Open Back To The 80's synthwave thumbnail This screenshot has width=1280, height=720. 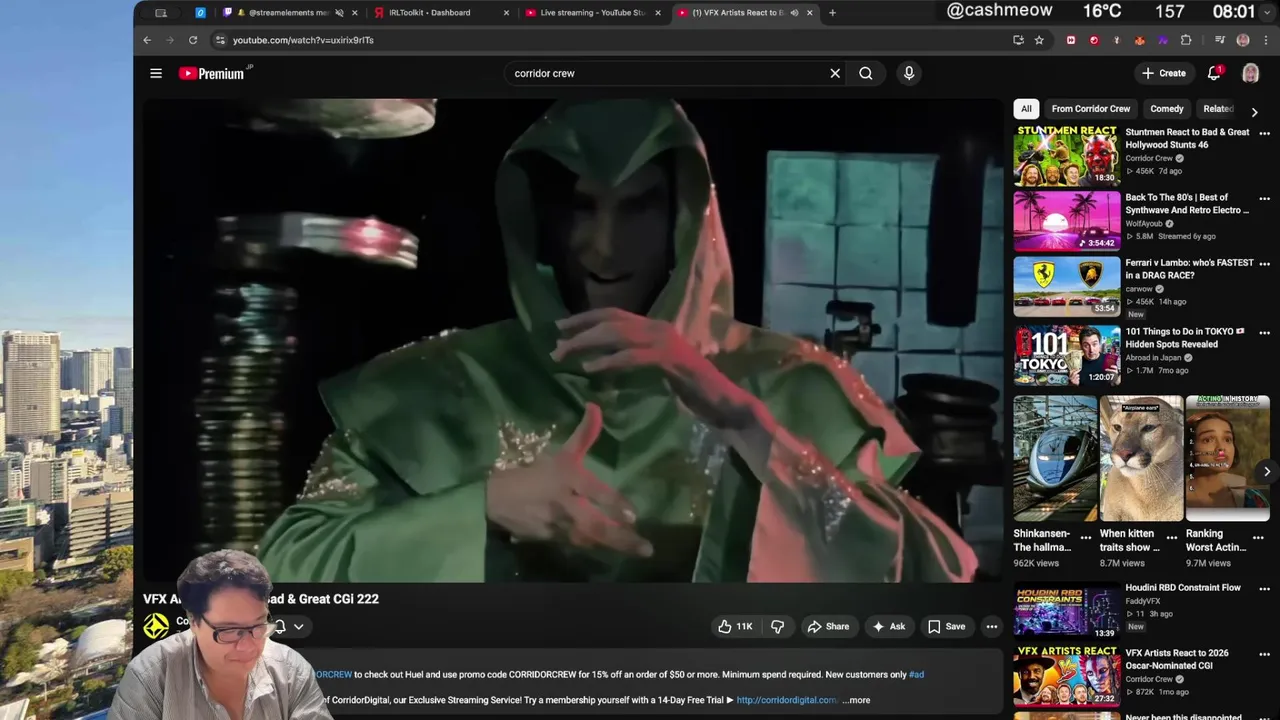[x=1066, y=221]
